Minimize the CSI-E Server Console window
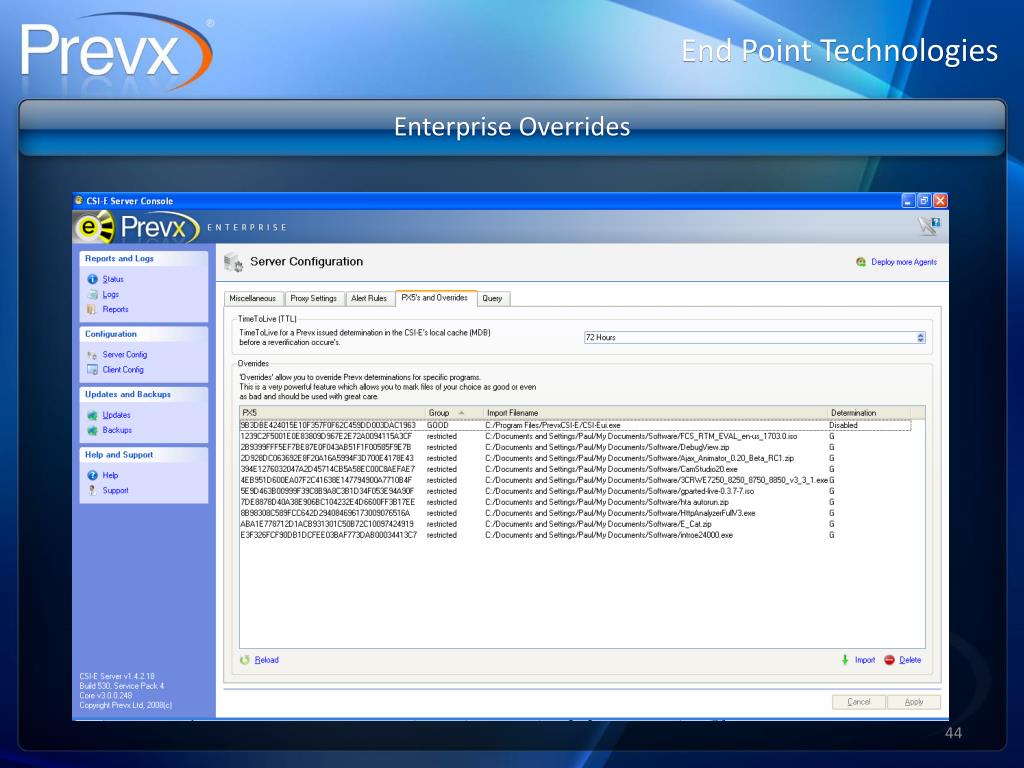1024x768 pixels. click(908, 200)
